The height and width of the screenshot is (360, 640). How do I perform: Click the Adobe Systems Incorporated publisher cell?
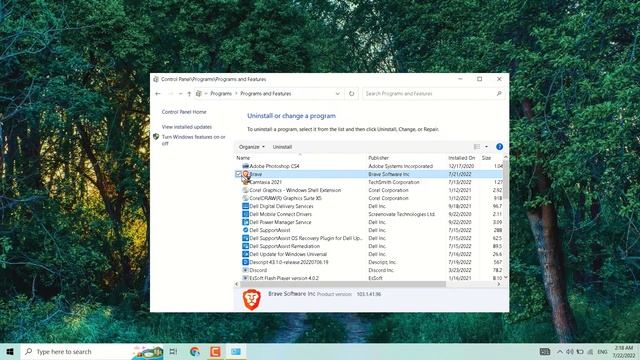click(400, 166)
